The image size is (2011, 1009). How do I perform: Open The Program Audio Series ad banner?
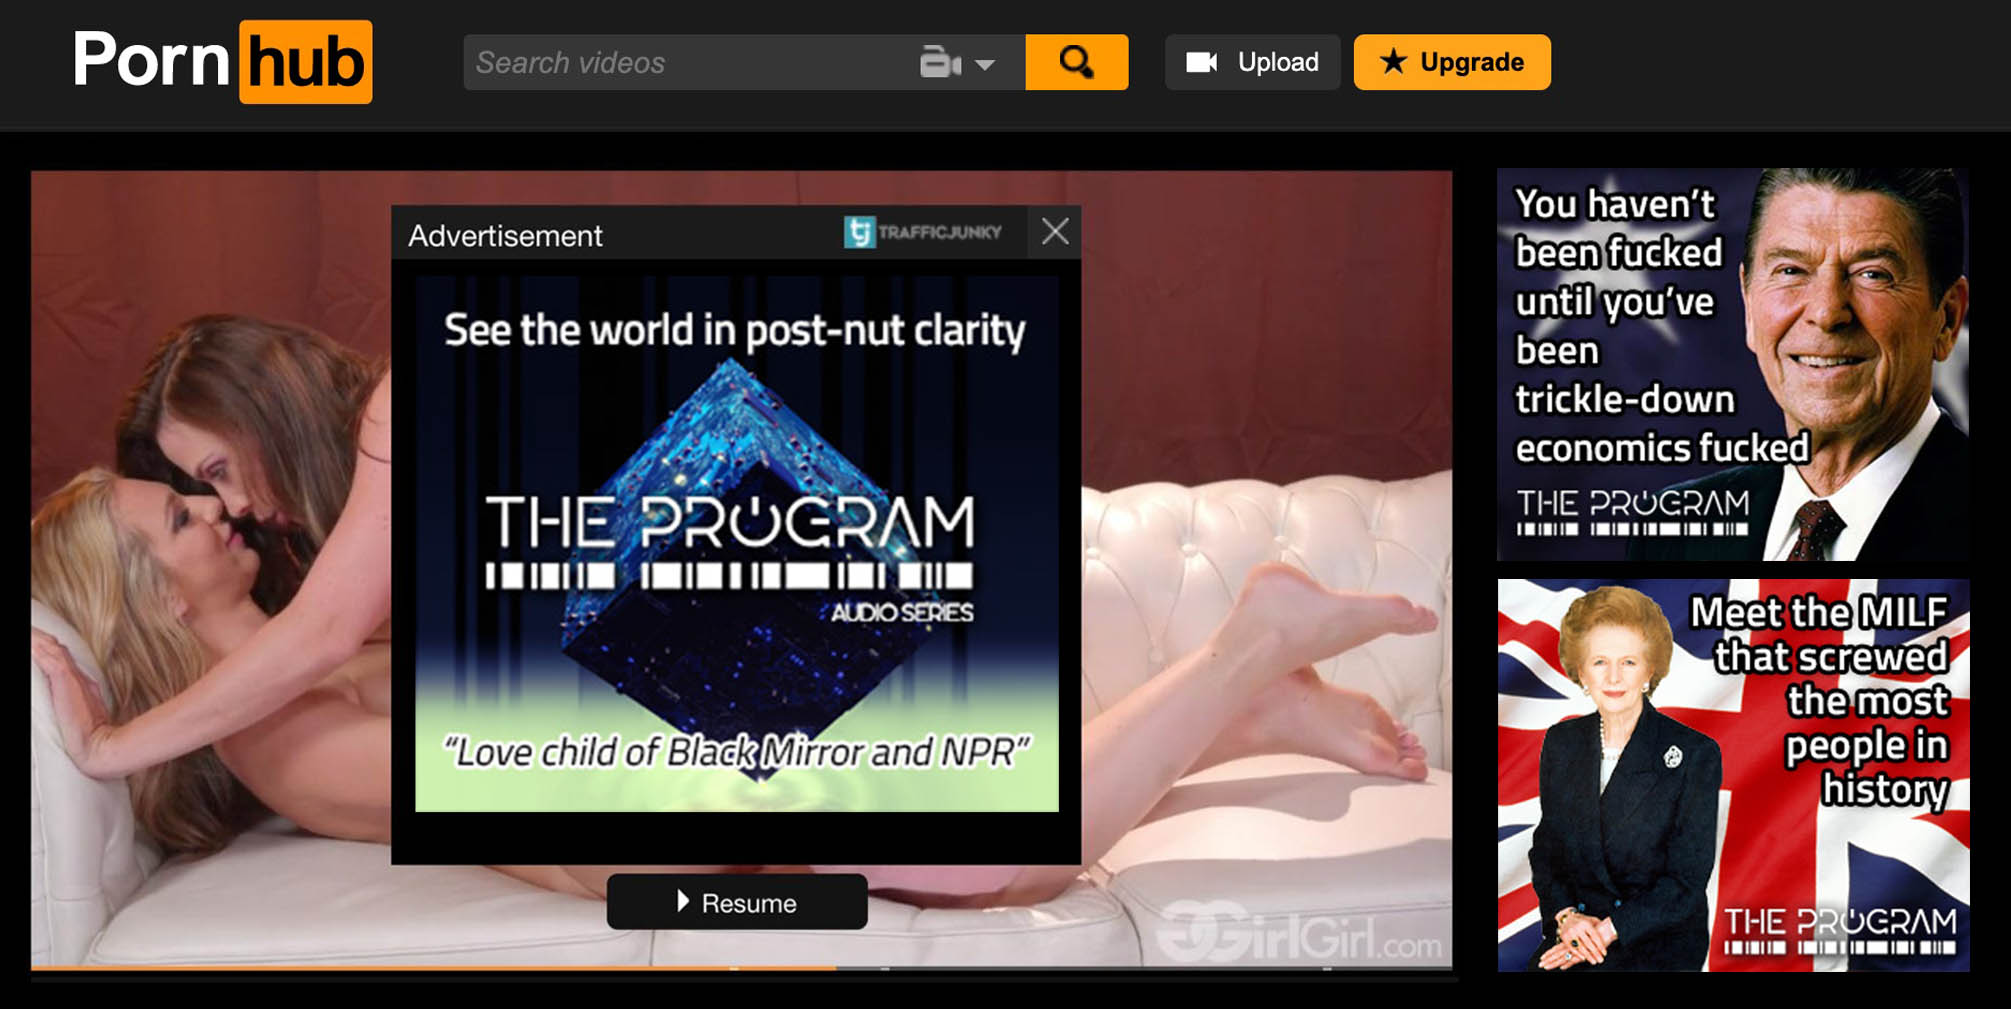click(737, 544)
